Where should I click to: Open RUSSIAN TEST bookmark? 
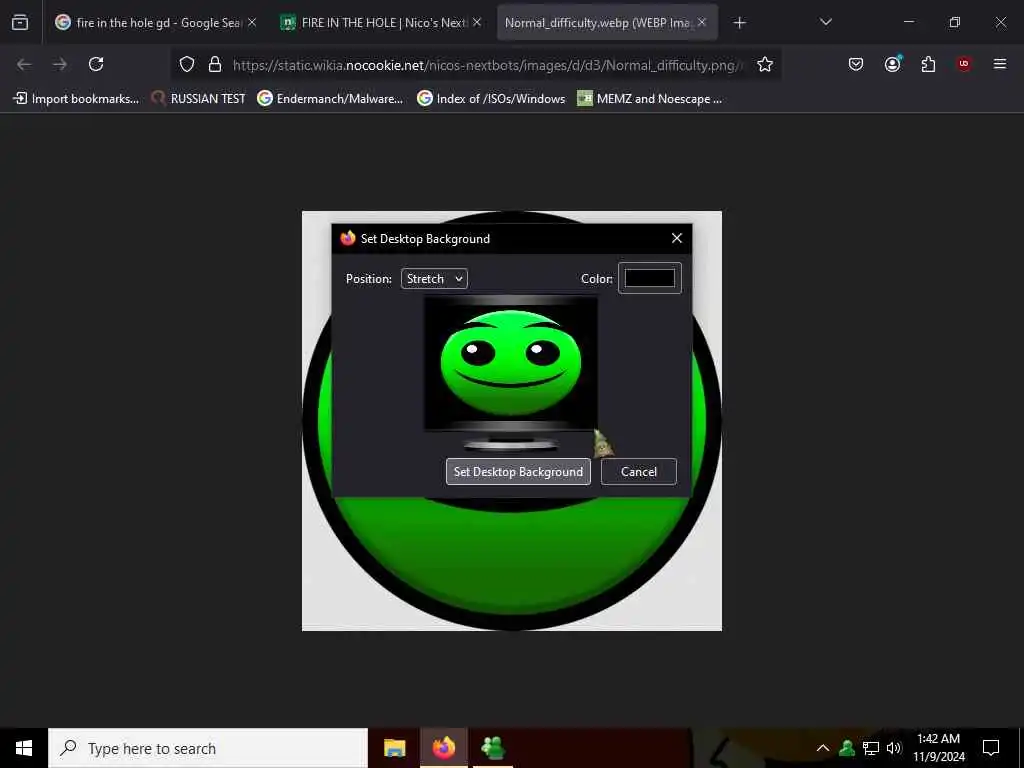click(199, 99)
